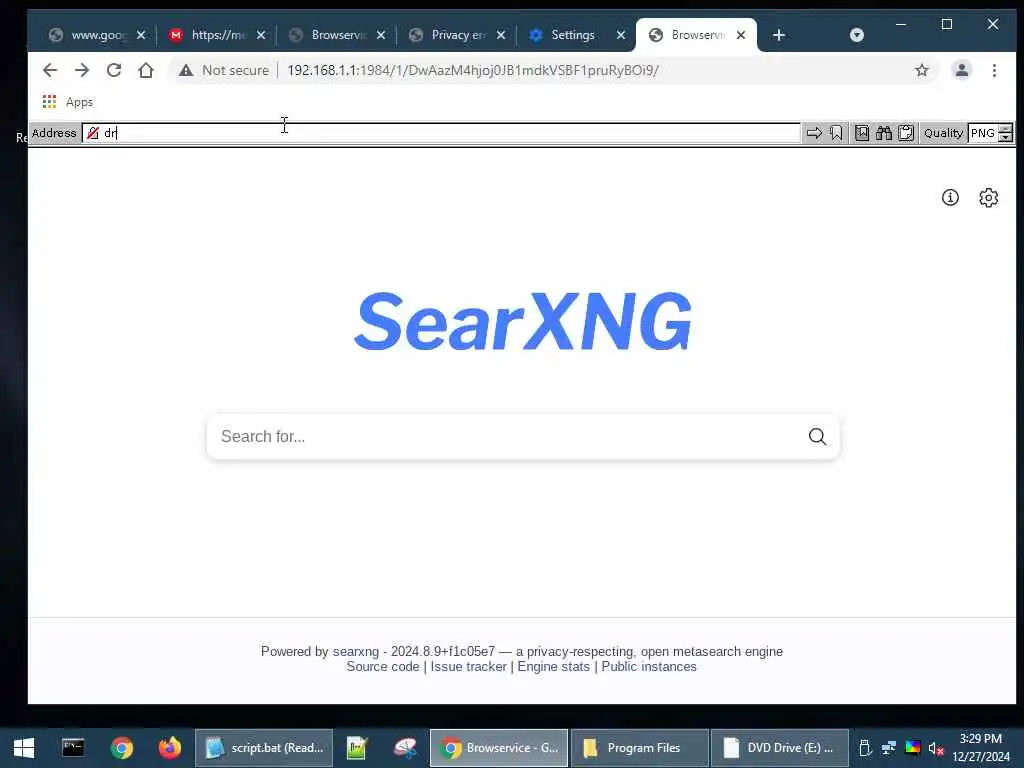
Task: Click the binoculars find icon
Action: point(884,133)
